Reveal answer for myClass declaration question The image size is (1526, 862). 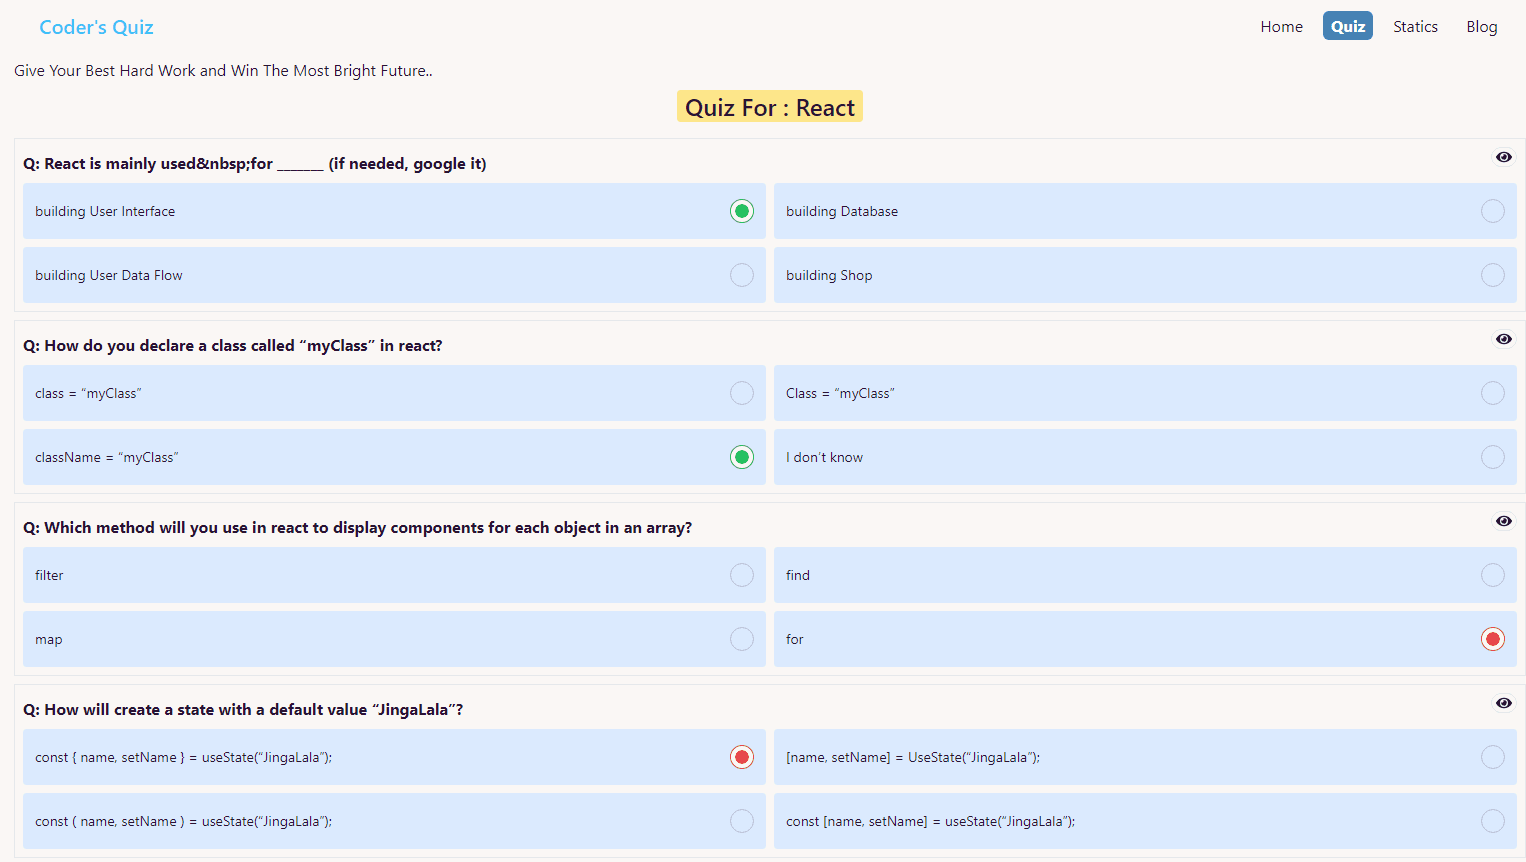[1503, 339]
